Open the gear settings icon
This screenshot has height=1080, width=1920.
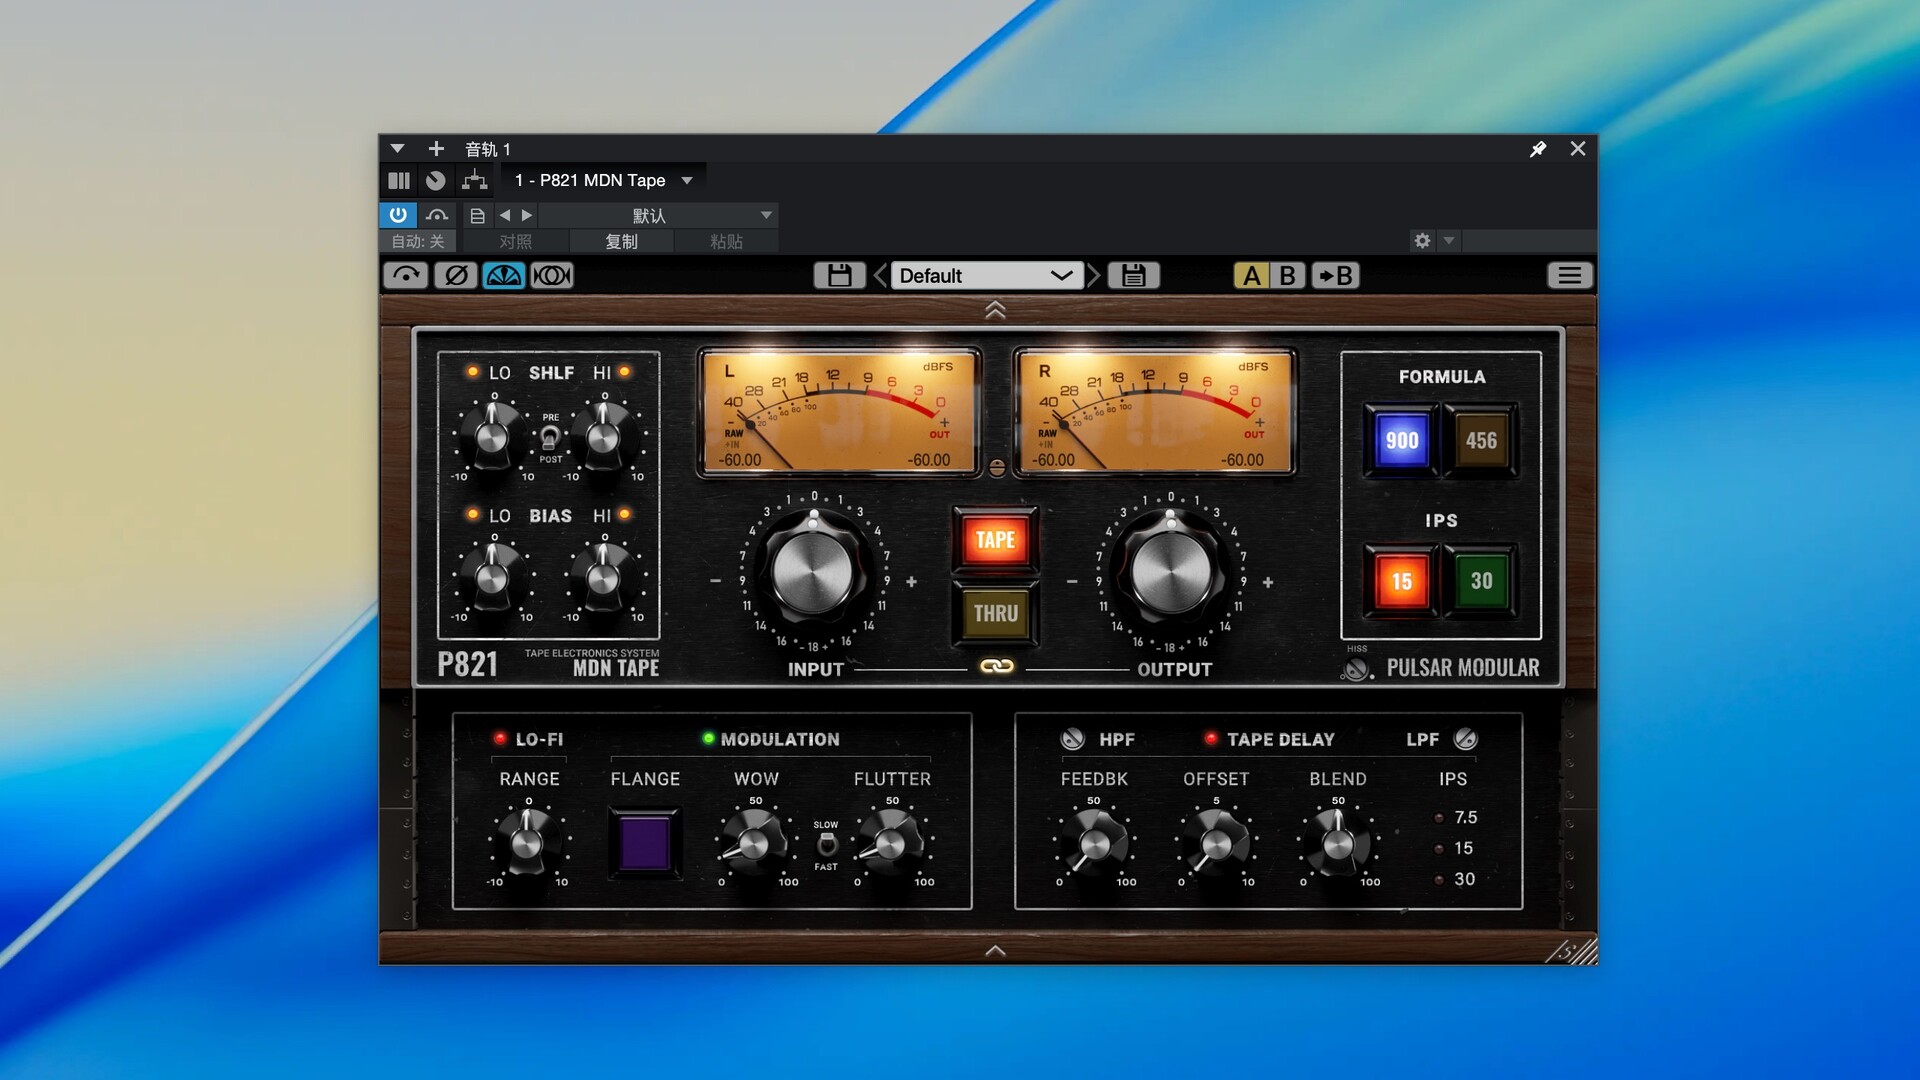point(1422,241)
